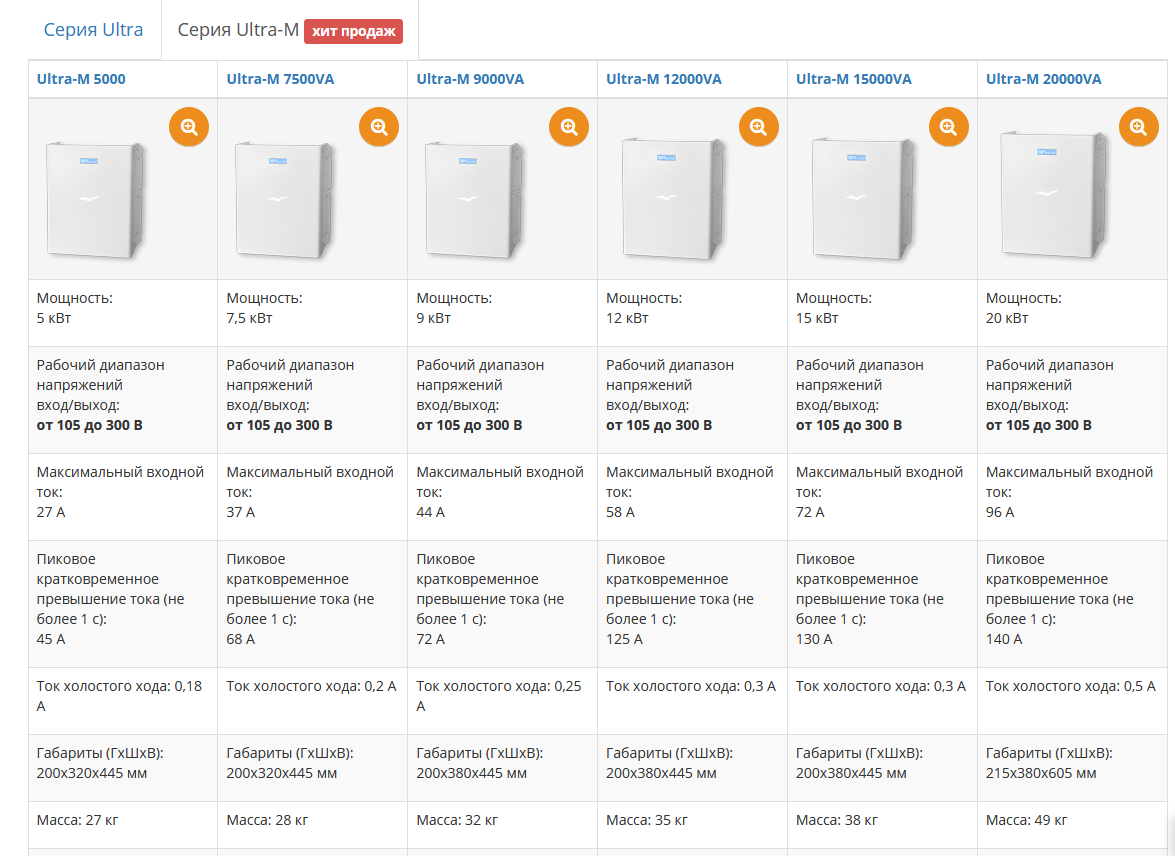Image resolution: width=1175 pixels, height=856 pixels.
Task: Open the Ultra-M 15000VA product link
Action: 854,79
